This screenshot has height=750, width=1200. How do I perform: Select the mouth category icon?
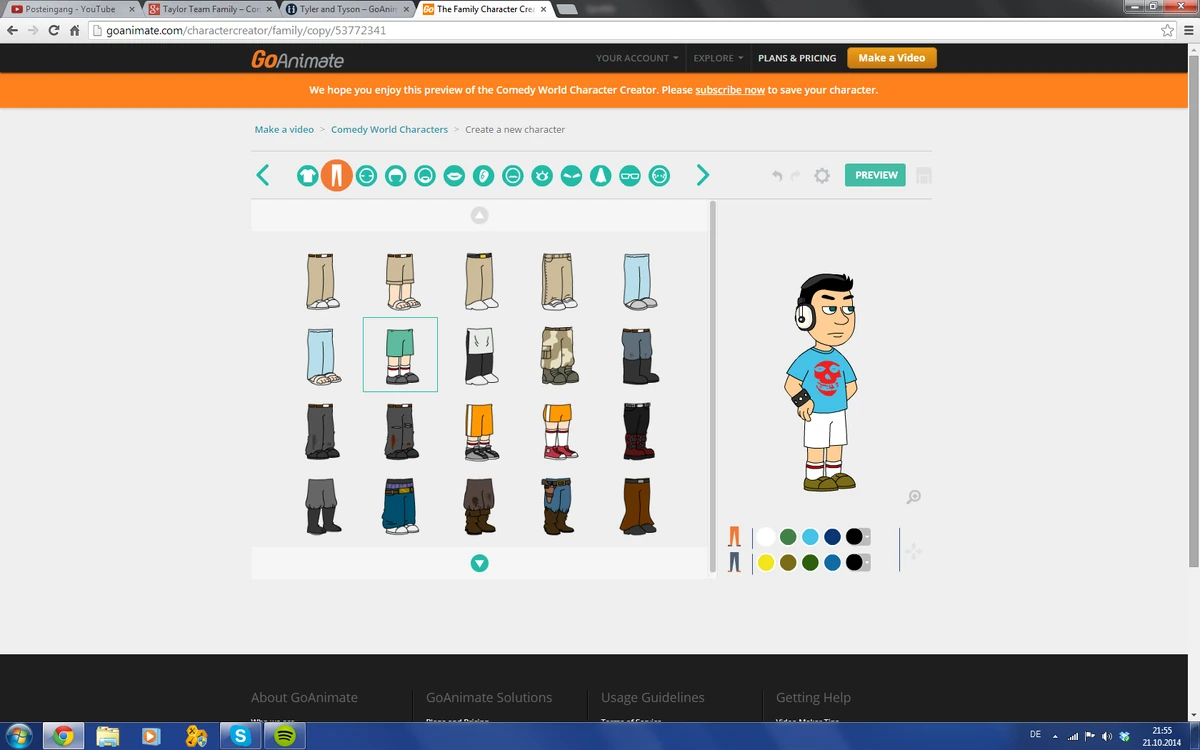(453, 175)
